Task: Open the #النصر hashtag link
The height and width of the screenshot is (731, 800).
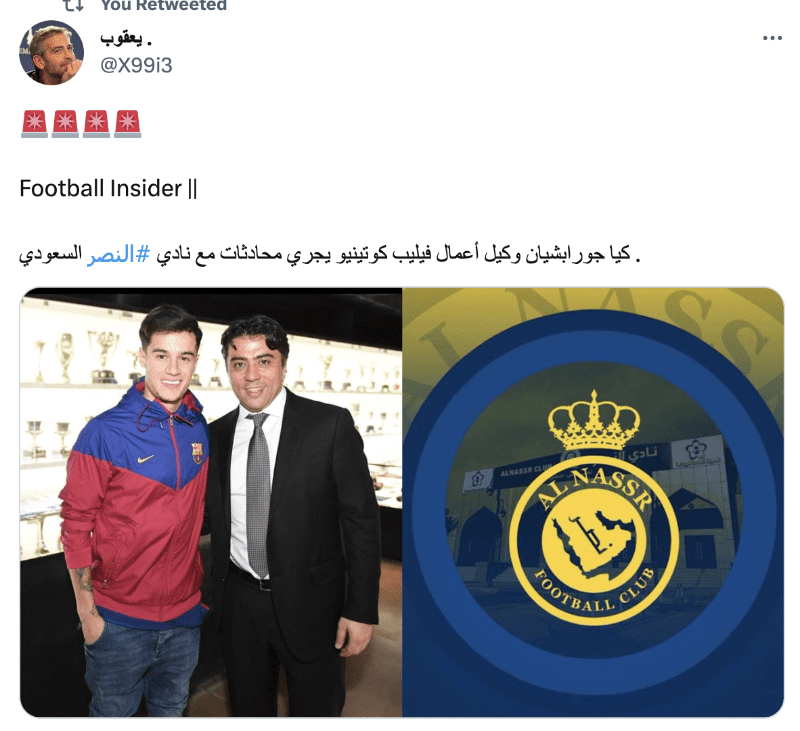Action: click(119, 254)
